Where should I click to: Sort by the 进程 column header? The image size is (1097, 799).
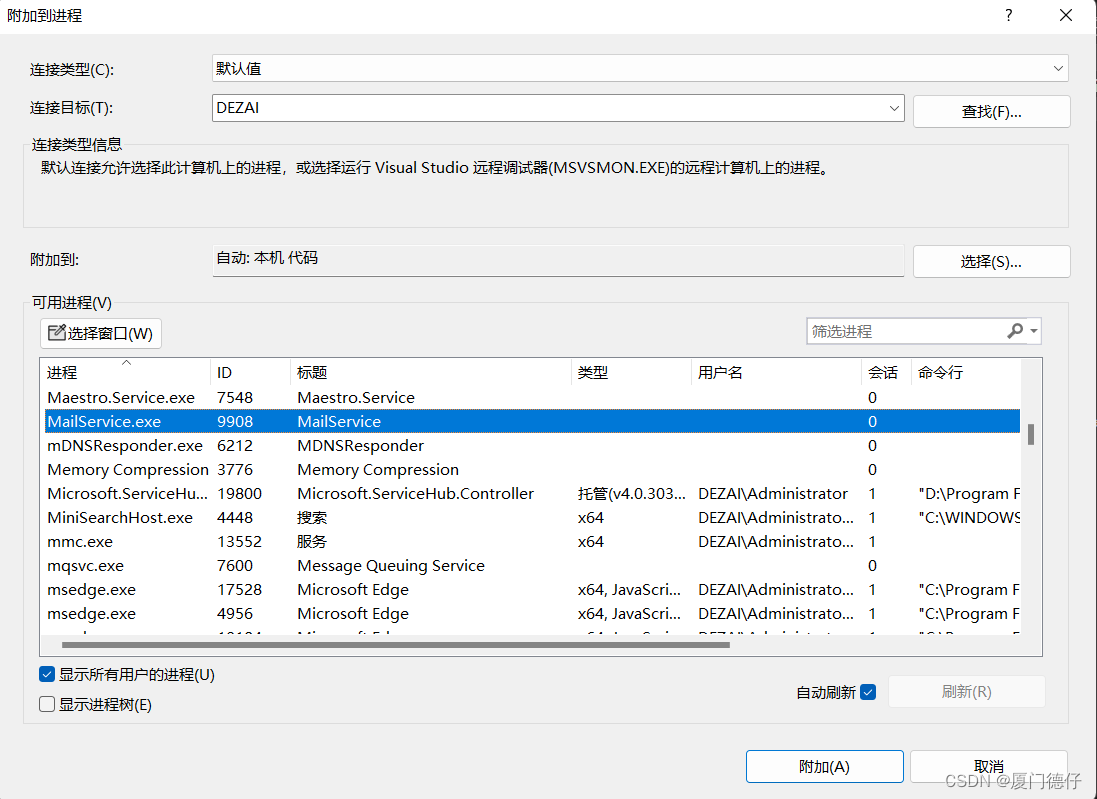point(127,372)
